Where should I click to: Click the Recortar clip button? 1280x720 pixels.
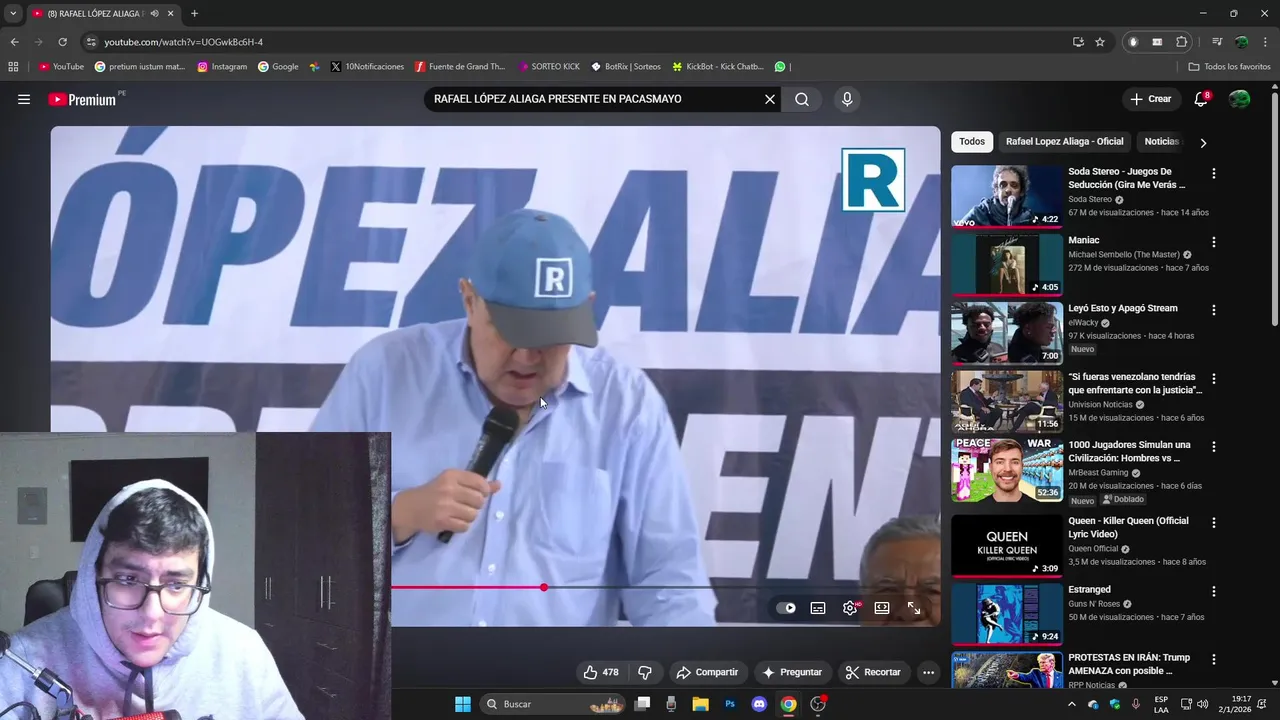pyautogui.click(x=873, y=672)
